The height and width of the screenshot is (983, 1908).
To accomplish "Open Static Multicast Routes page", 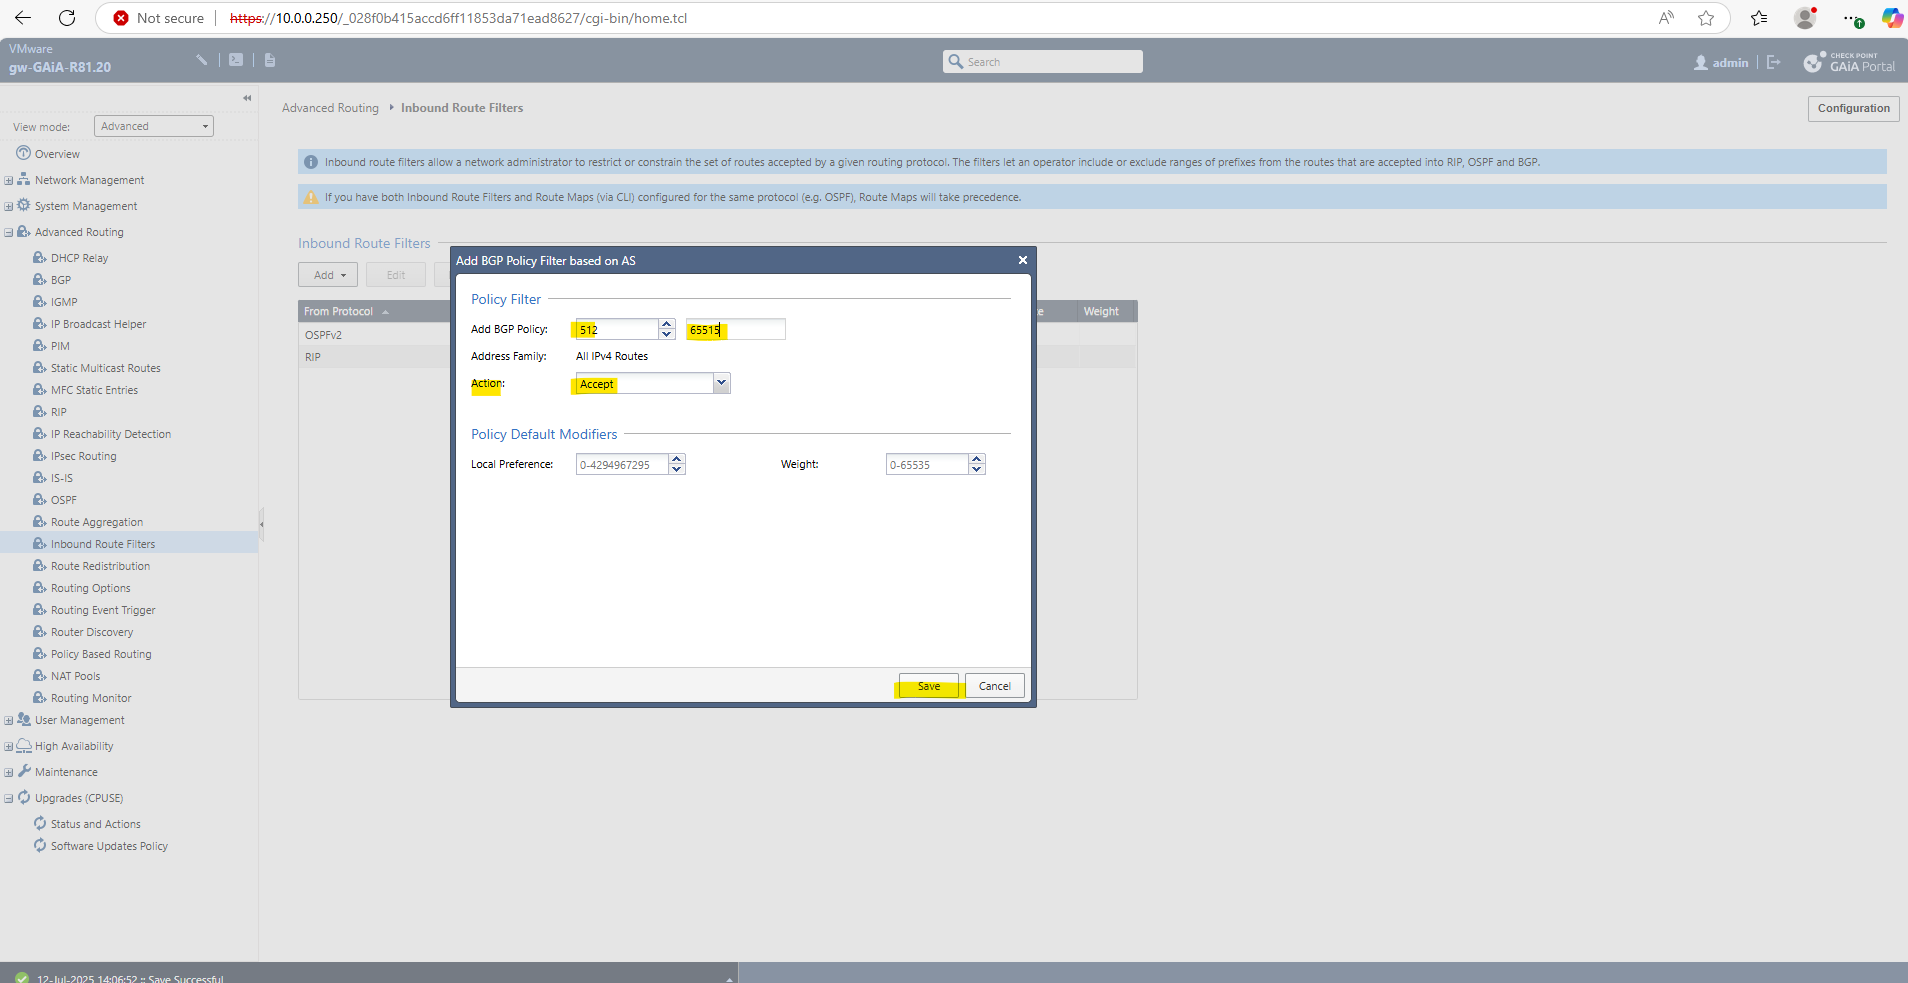I will pos(105,368).
